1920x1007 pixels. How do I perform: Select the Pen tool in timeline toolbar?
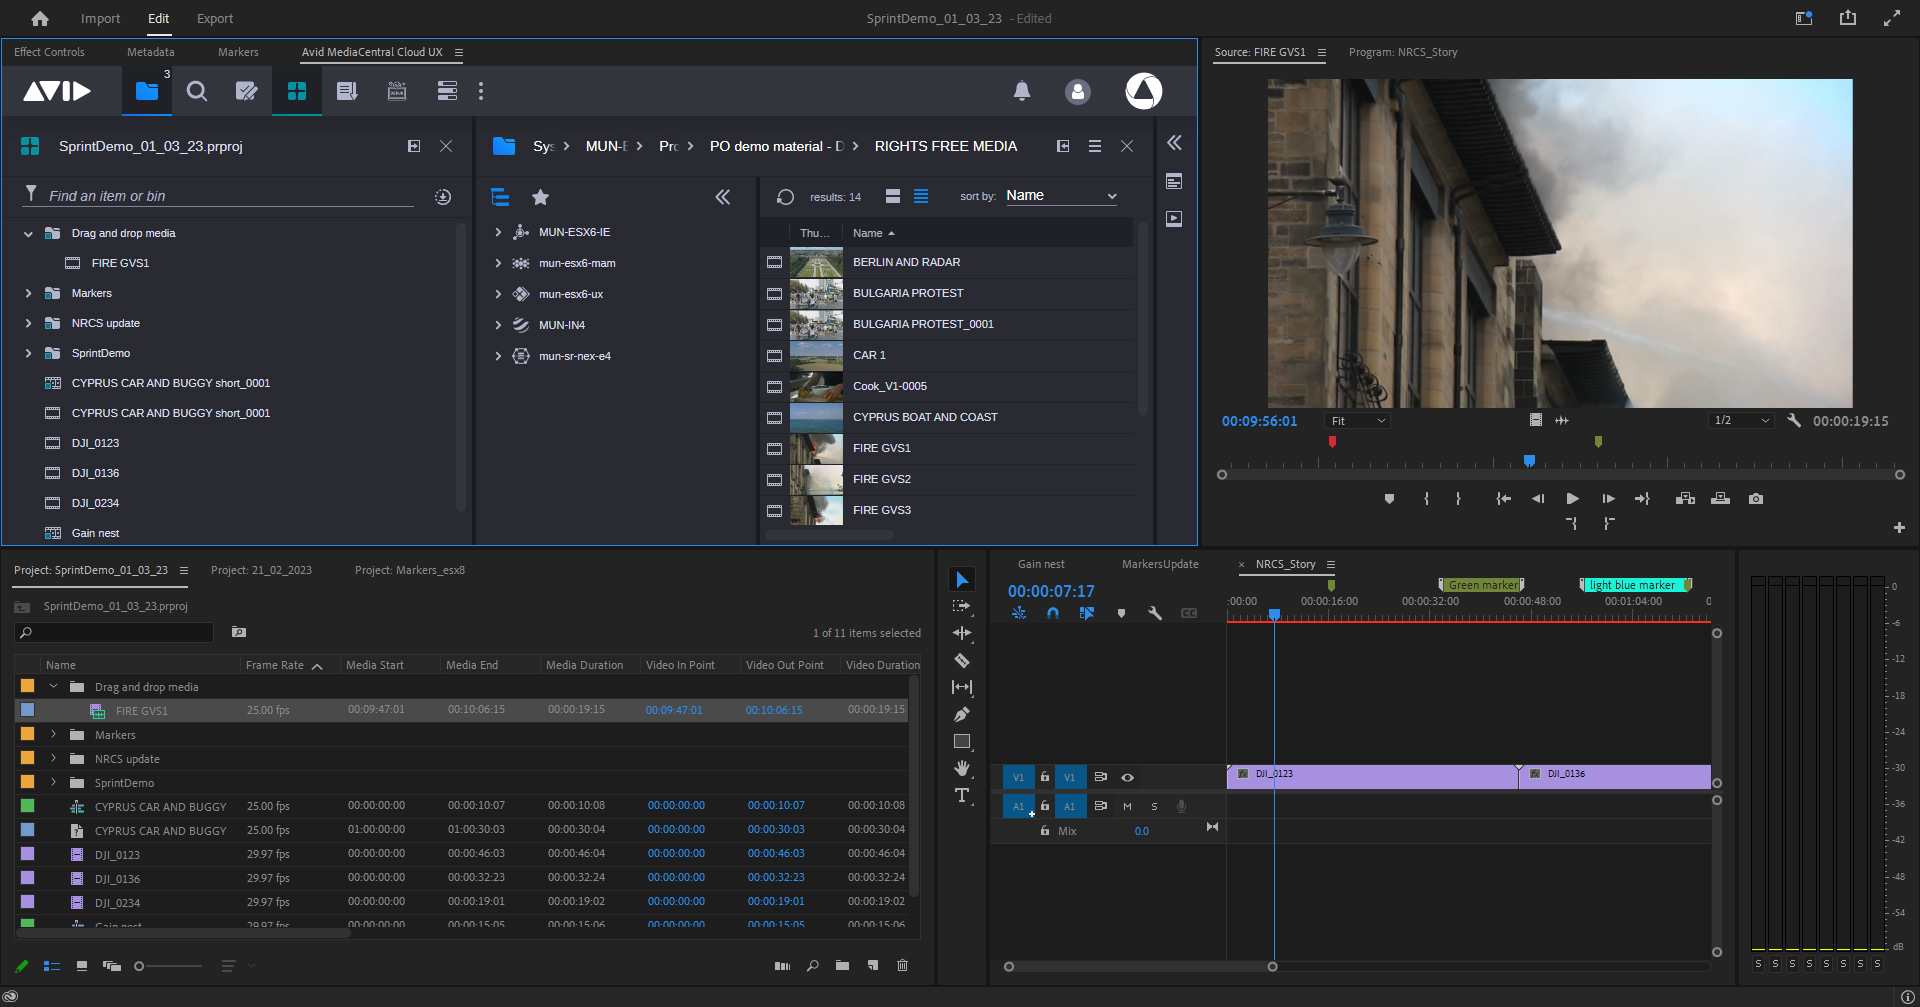pos(962,713)
